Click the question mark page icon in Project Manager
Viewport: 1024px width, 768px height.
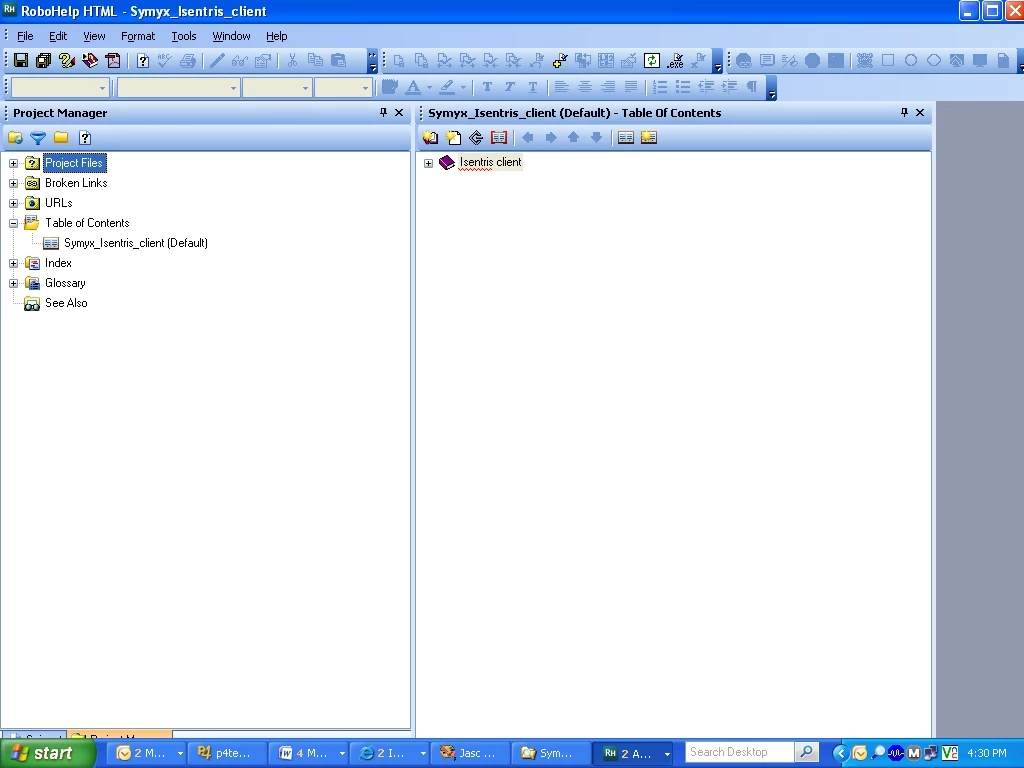click(x=85, y=138)
